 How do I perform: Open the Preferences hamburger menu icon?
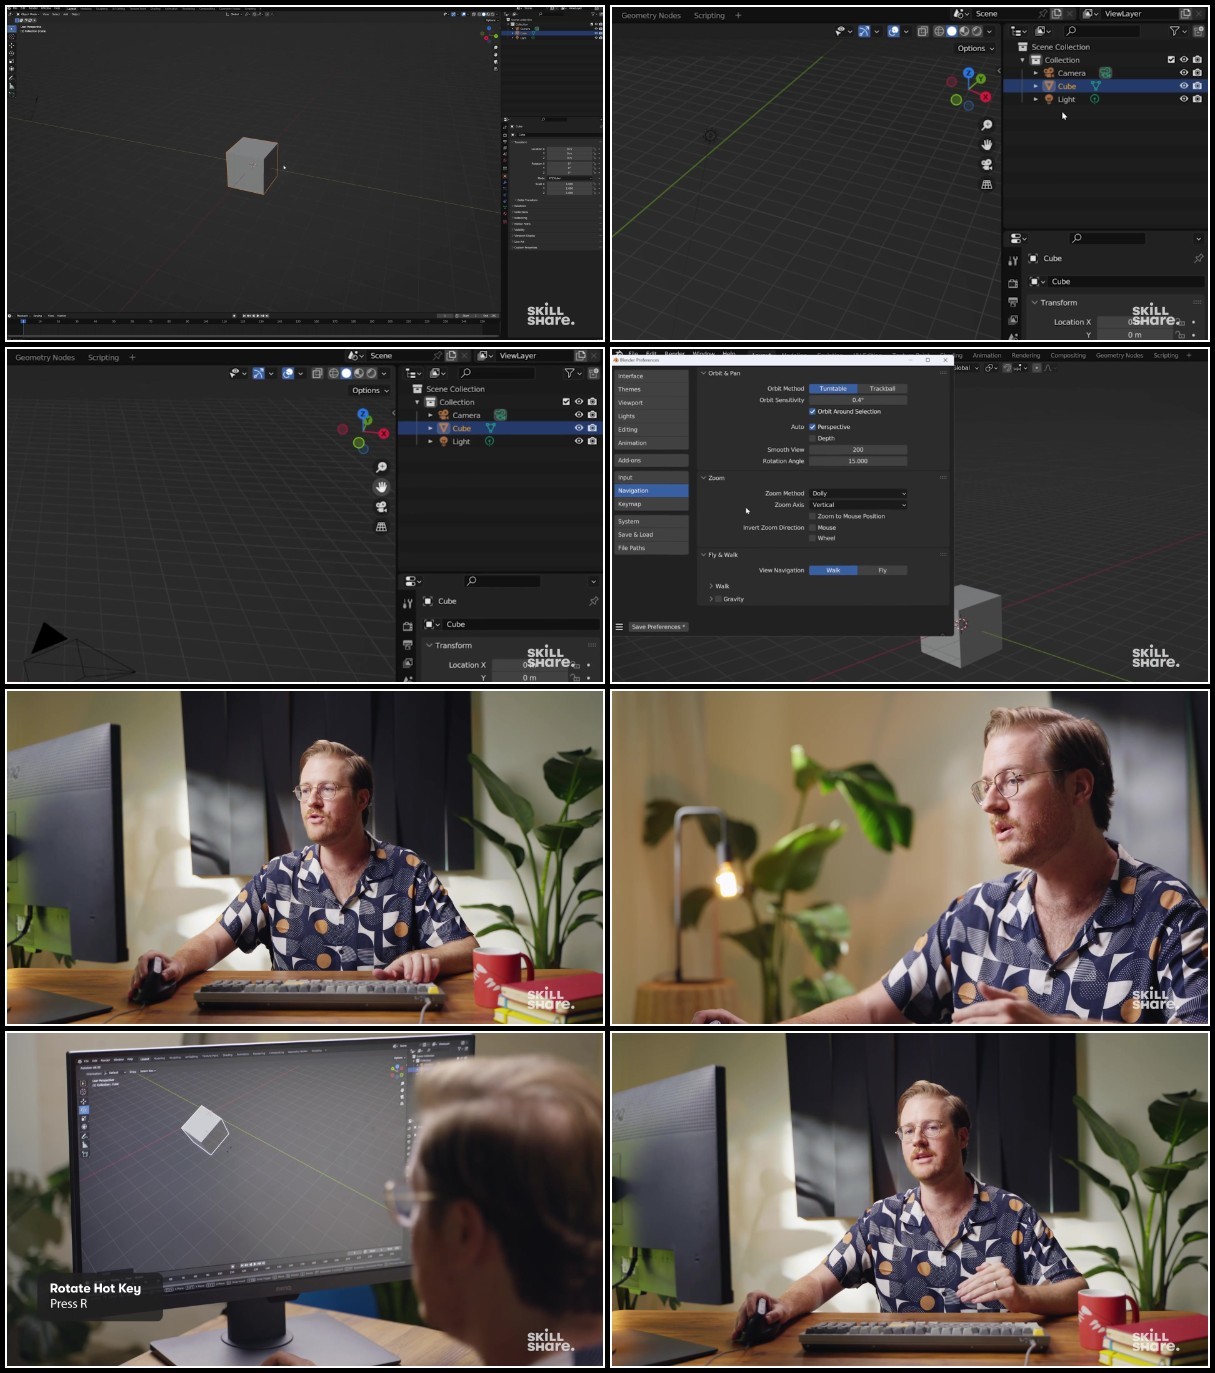pyautogui.click(x=619, y=627)
